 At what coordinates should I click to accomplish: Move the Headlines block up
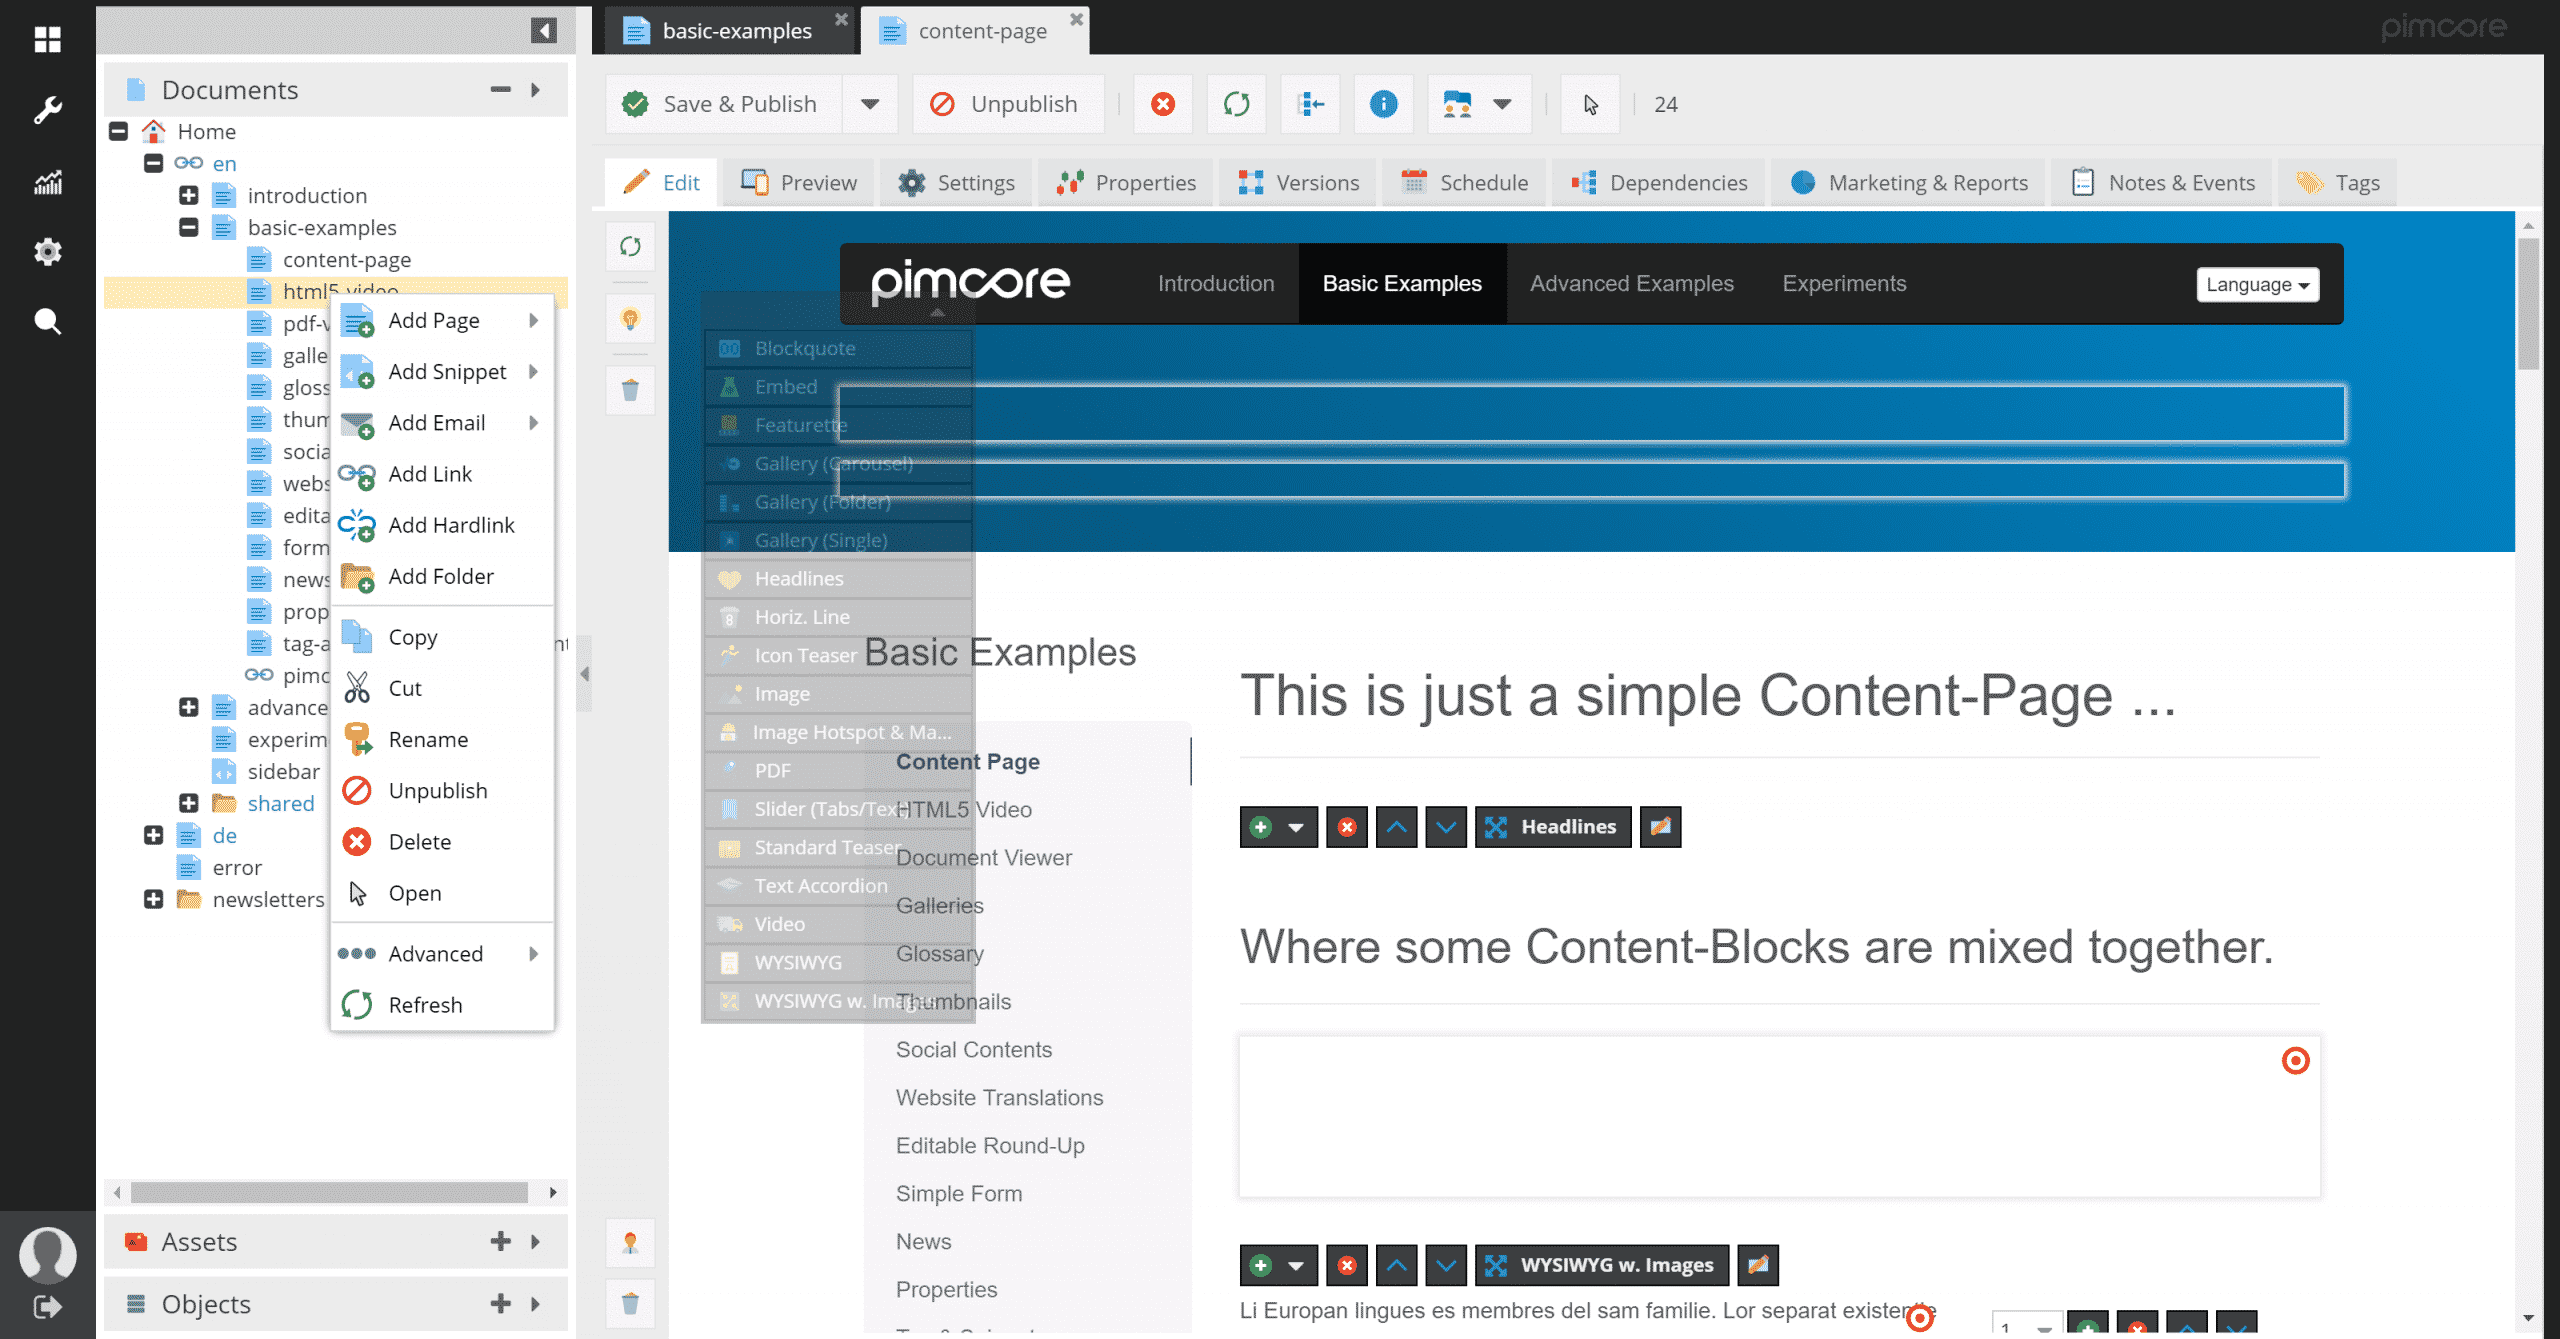(1396, 827)
